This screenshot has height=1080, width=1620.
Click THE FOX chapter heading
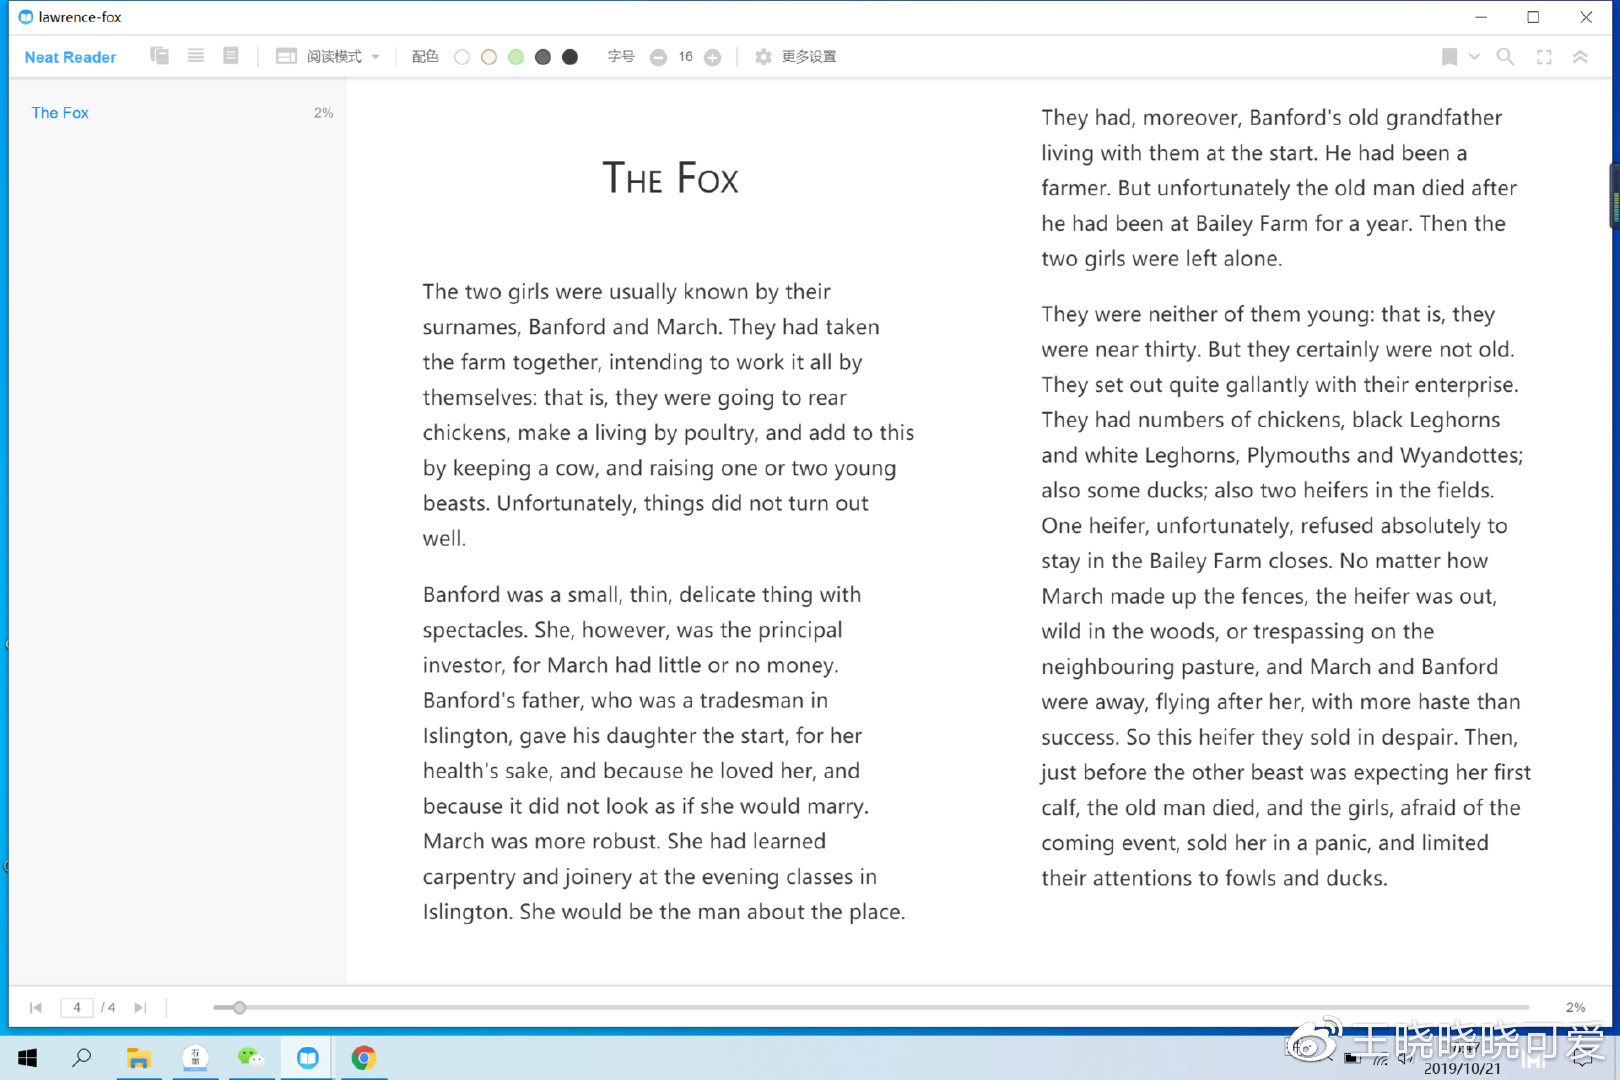[x=670, y=178]
